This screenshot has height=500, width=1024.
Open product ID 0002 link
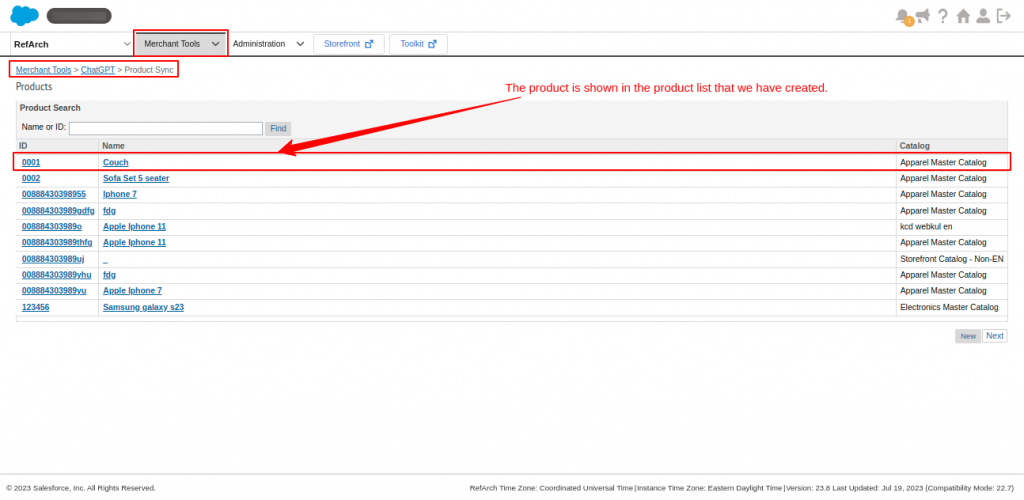[x=31, y=178]
